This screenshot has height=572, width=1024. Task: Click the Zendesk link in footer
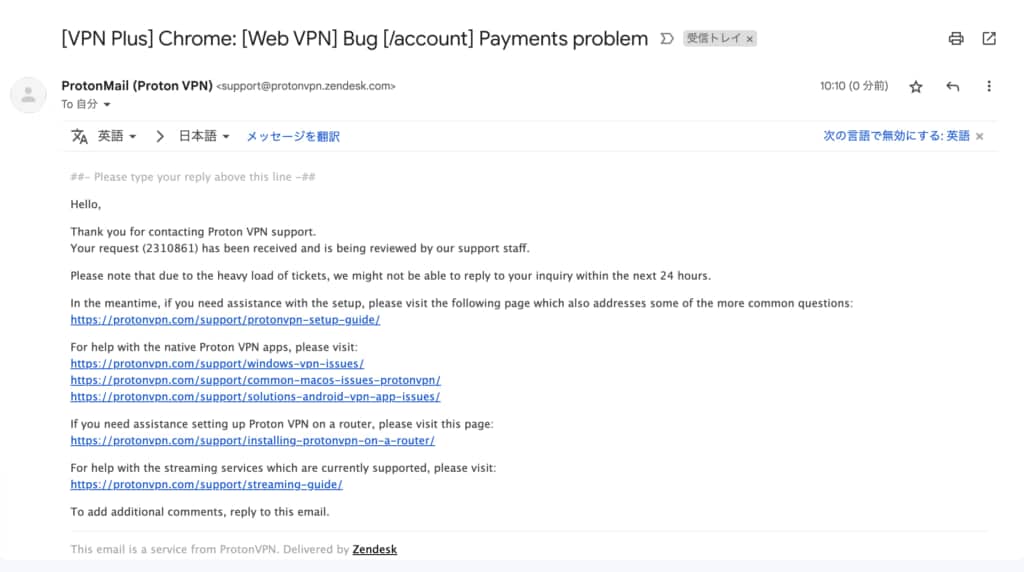coord(374,549)
